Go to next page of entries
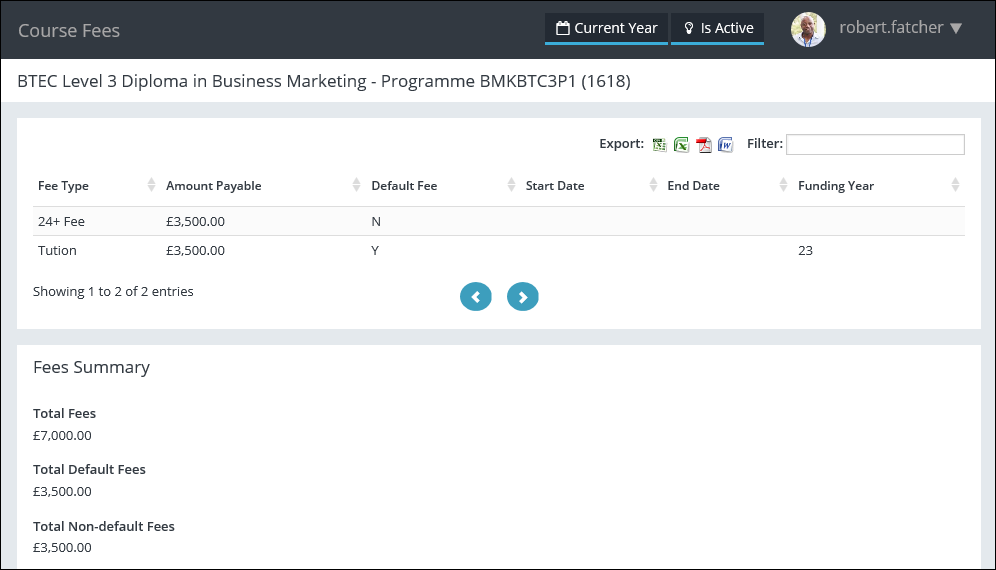Screen dimensions: 996x570 point(523,297)
